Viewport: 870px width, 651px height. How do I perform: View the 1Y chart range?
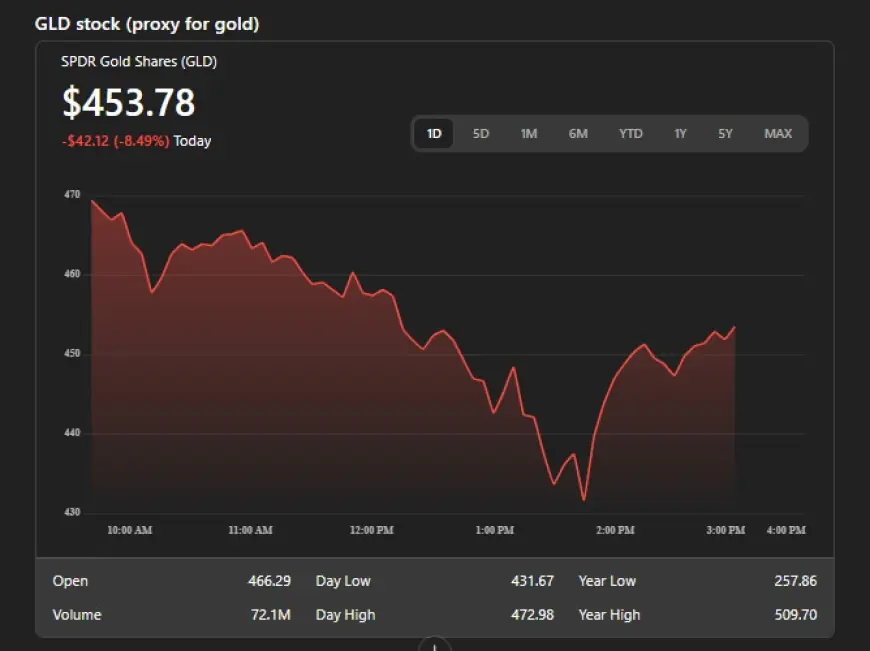[680, 133]
